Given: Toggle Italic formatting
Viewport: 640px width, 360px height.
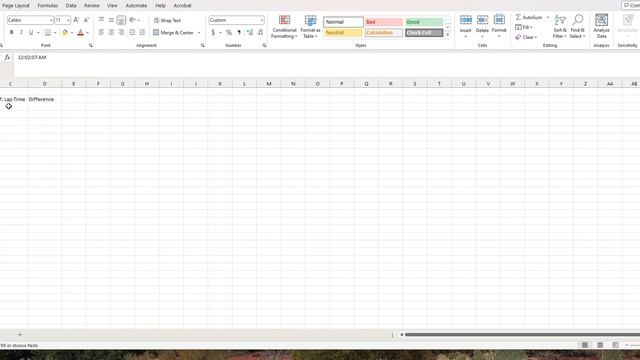Looking at the screenshot, I should pos(21,32).
